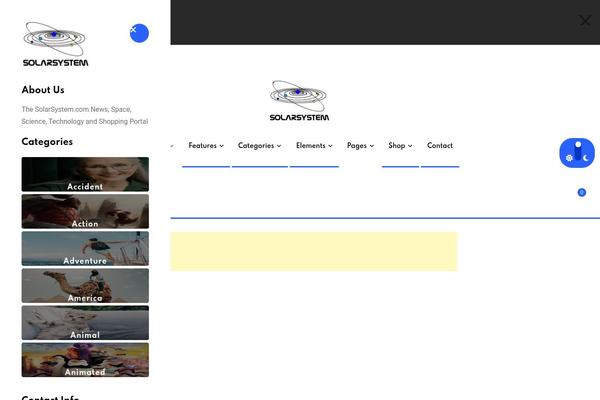Click the About Us heading
This screenshot has width=600, height=400.
[x=43, y=90]
